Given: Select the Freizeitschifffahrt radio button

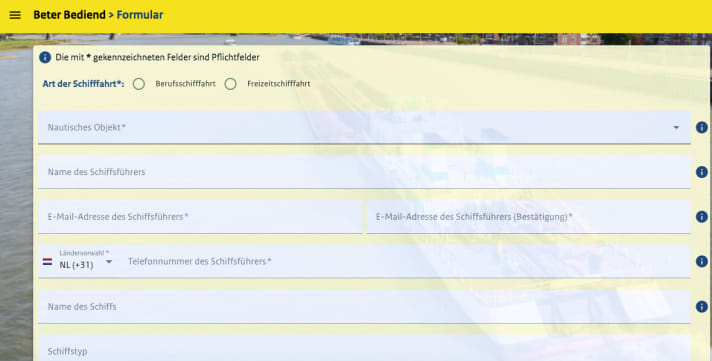Looking at the screenshot, I should coord(231,84).
